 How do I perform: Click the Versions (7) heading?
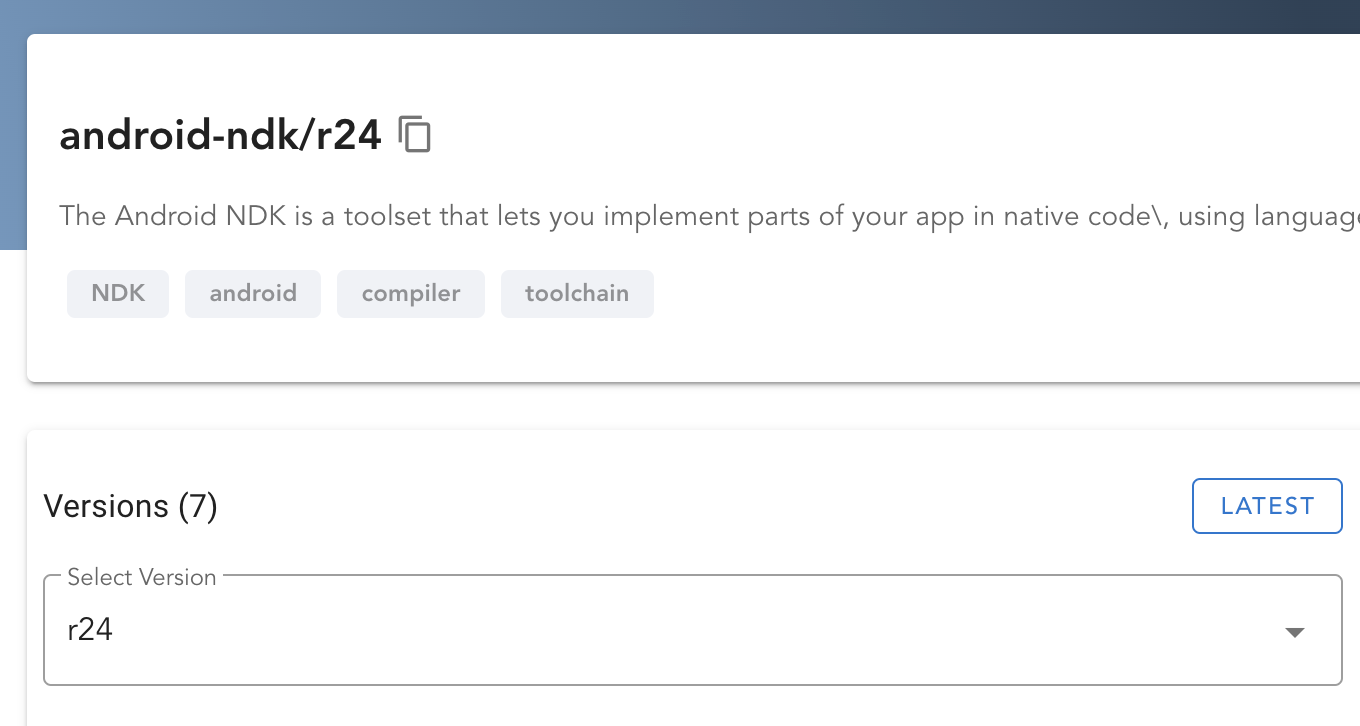128,506
